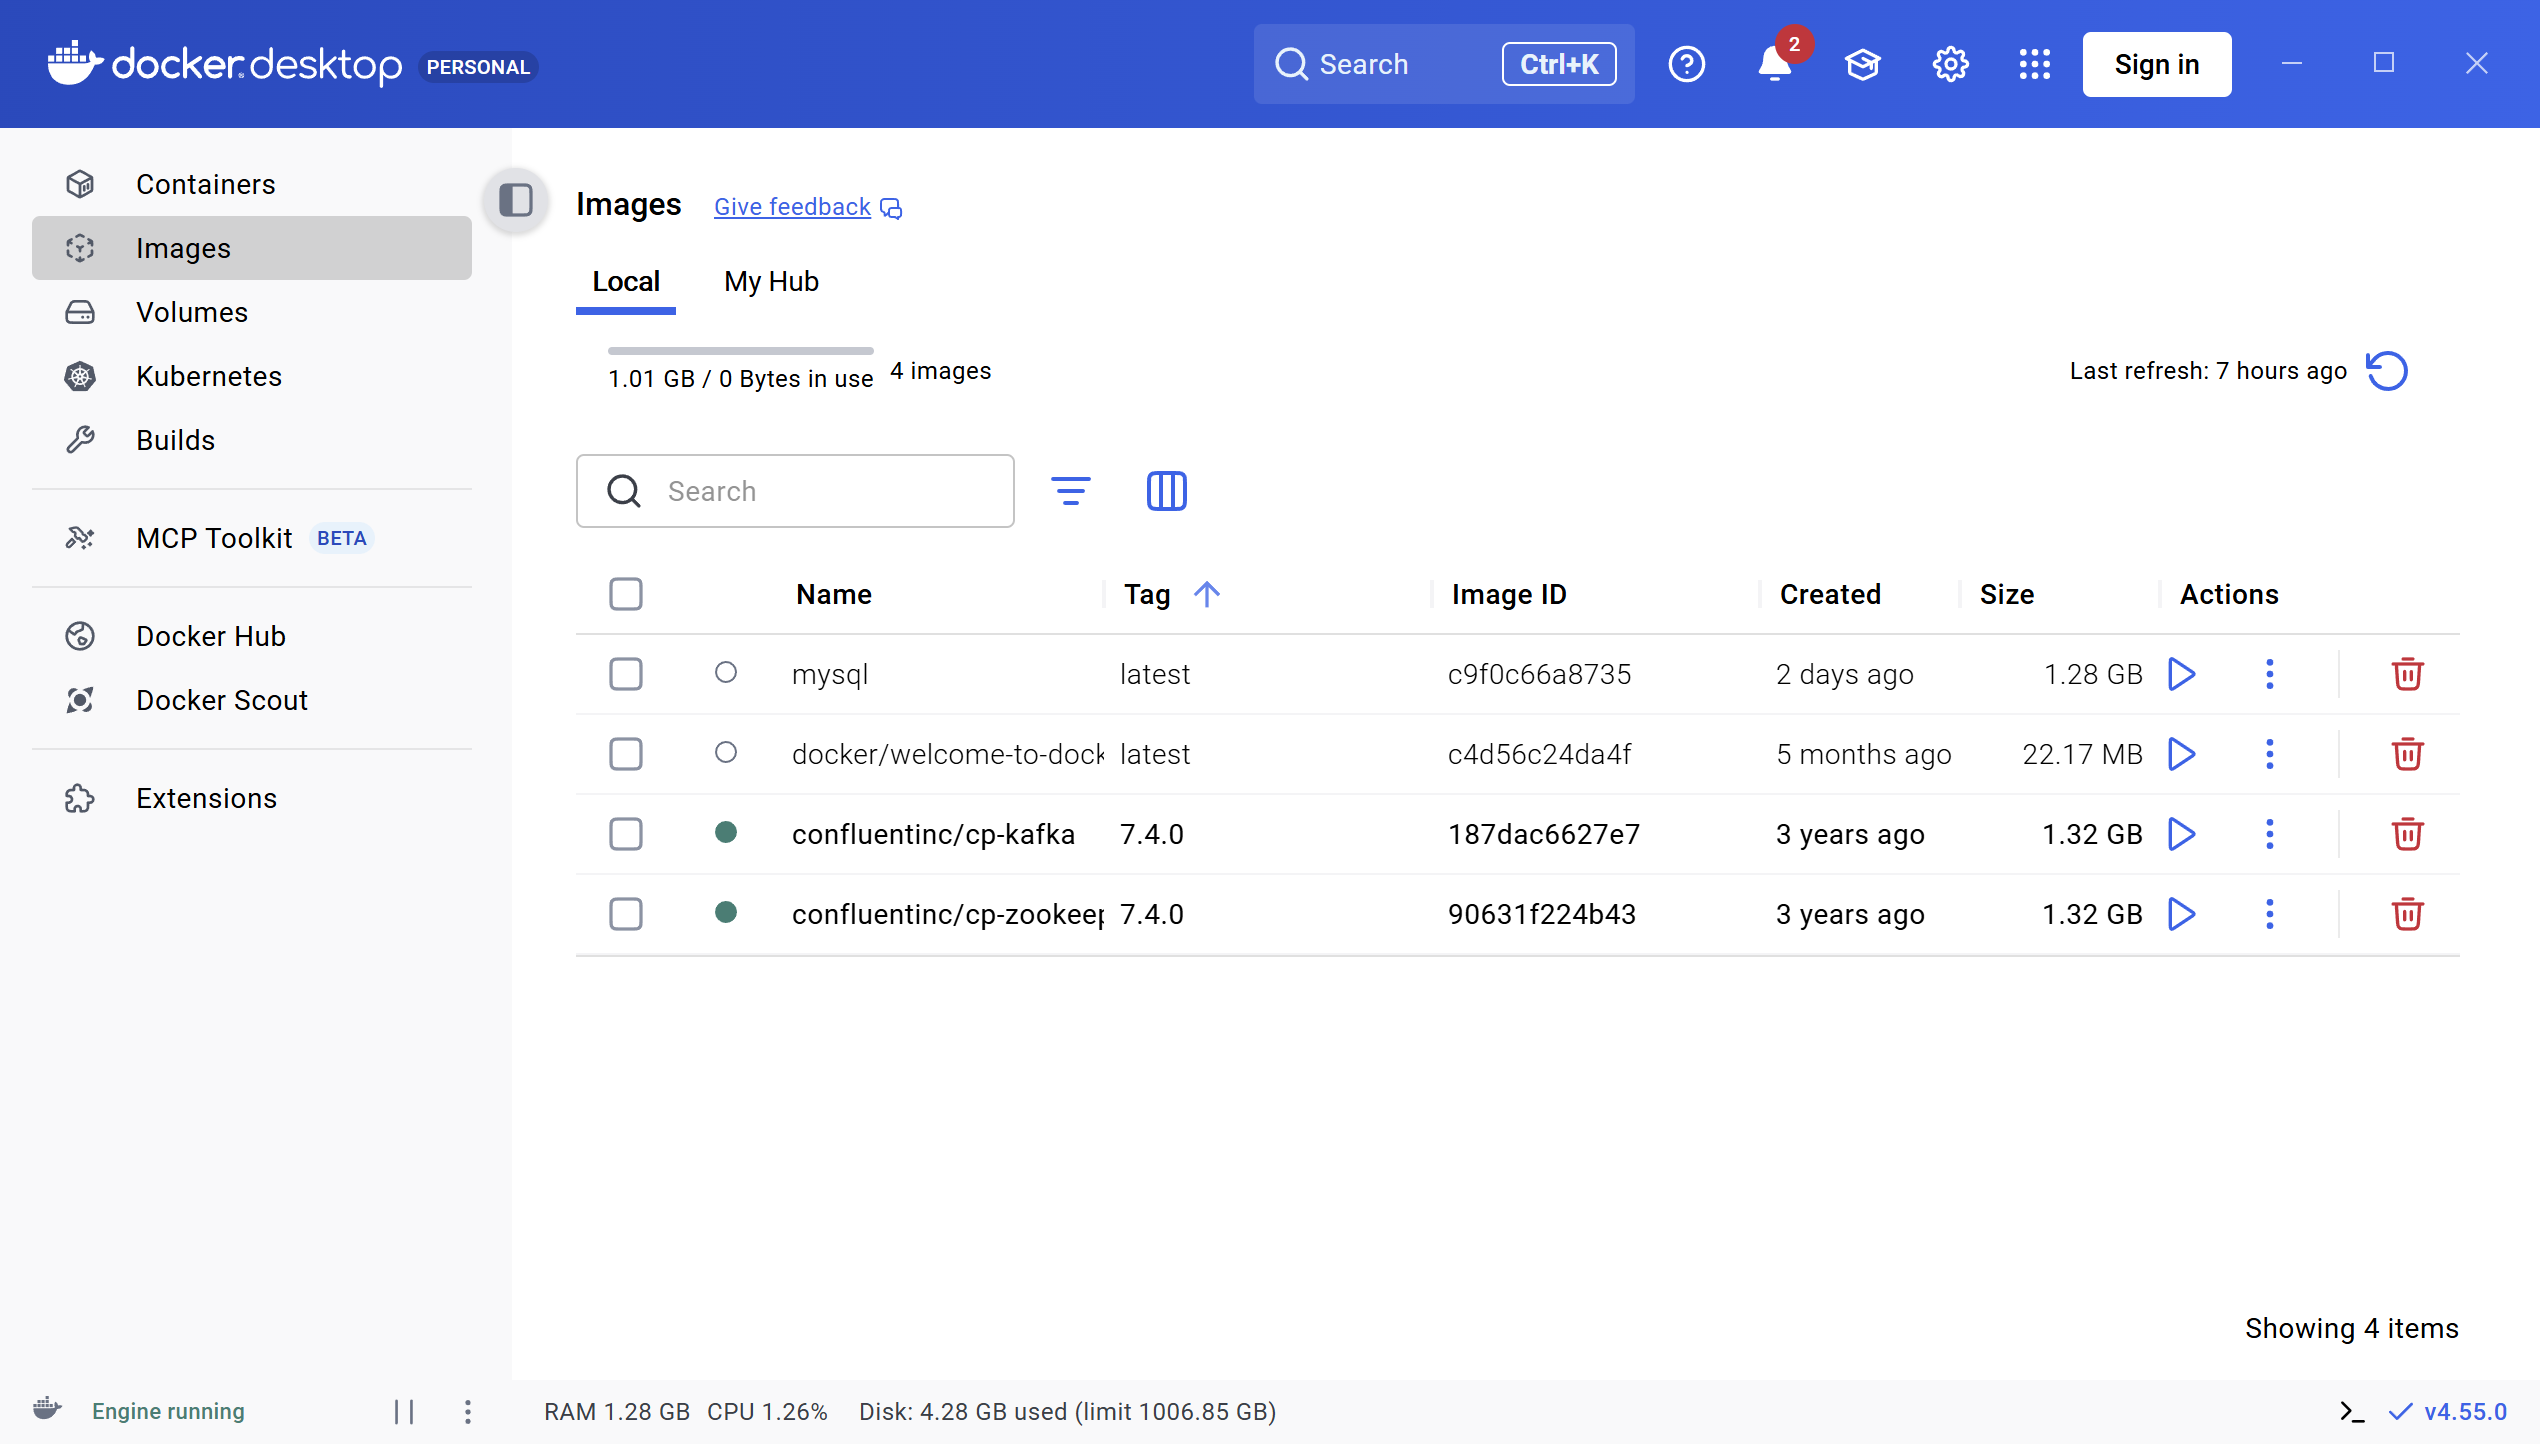This screenshot has width=2540, height=1444.
Task: Open the Learning Center graduation cap icon
Action: tap(1862, 64)
